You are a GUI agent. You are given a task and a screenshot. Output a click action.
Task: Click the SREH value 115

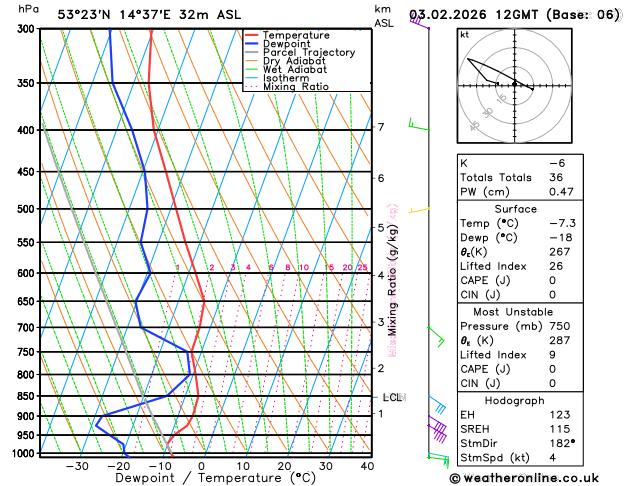pyautogui.click(x=560, y=429)
